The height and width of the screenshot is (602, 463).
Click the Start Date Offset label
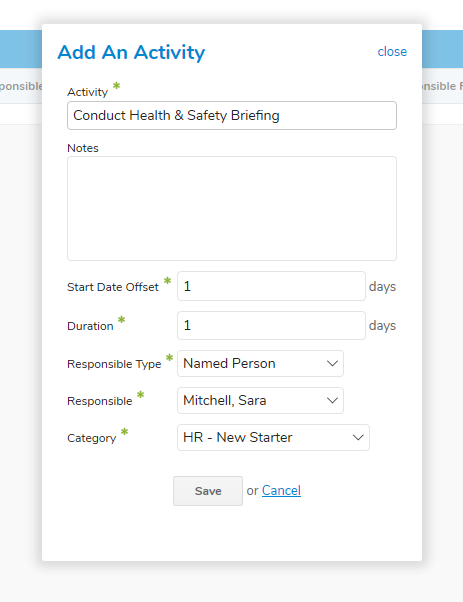[x=113, y=287]
